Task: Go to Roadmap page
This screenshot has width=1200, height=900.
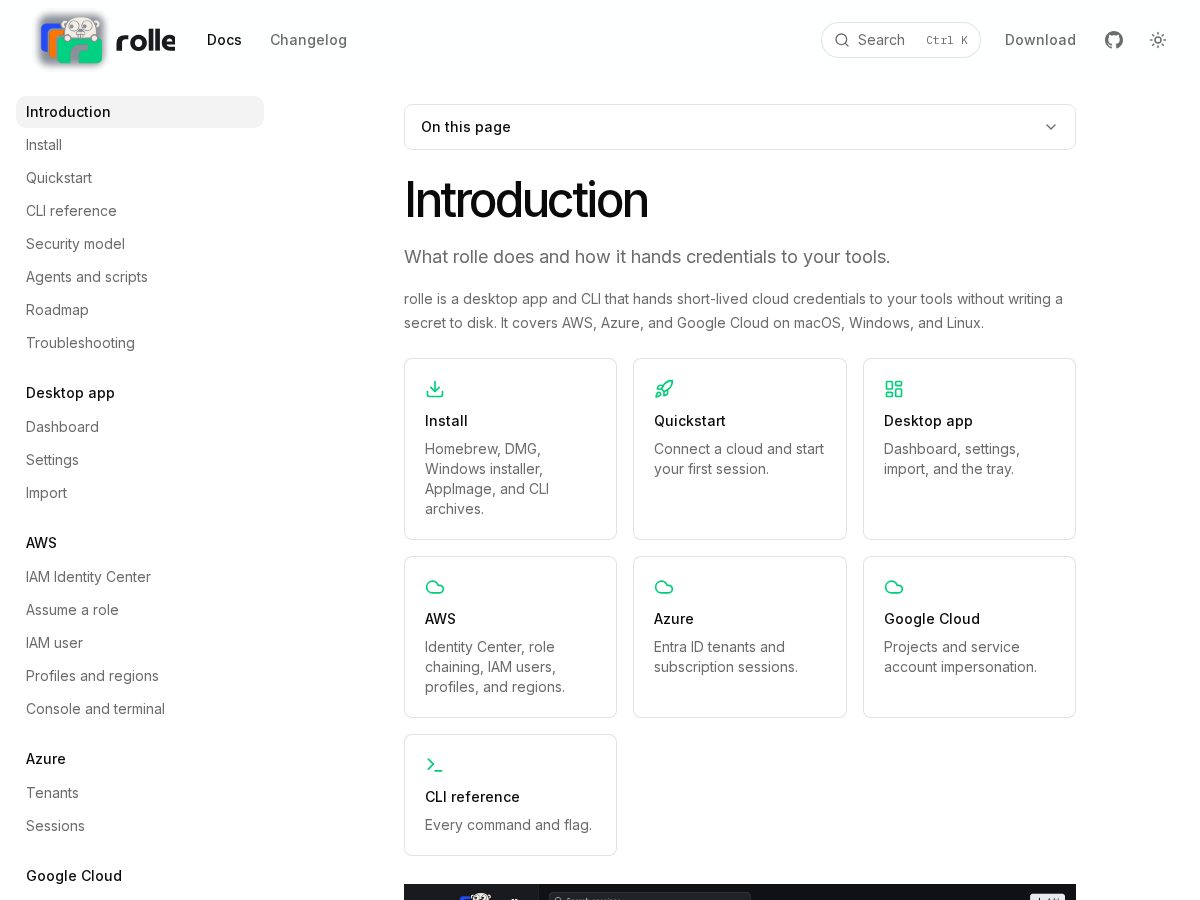Action: point(140,310)
